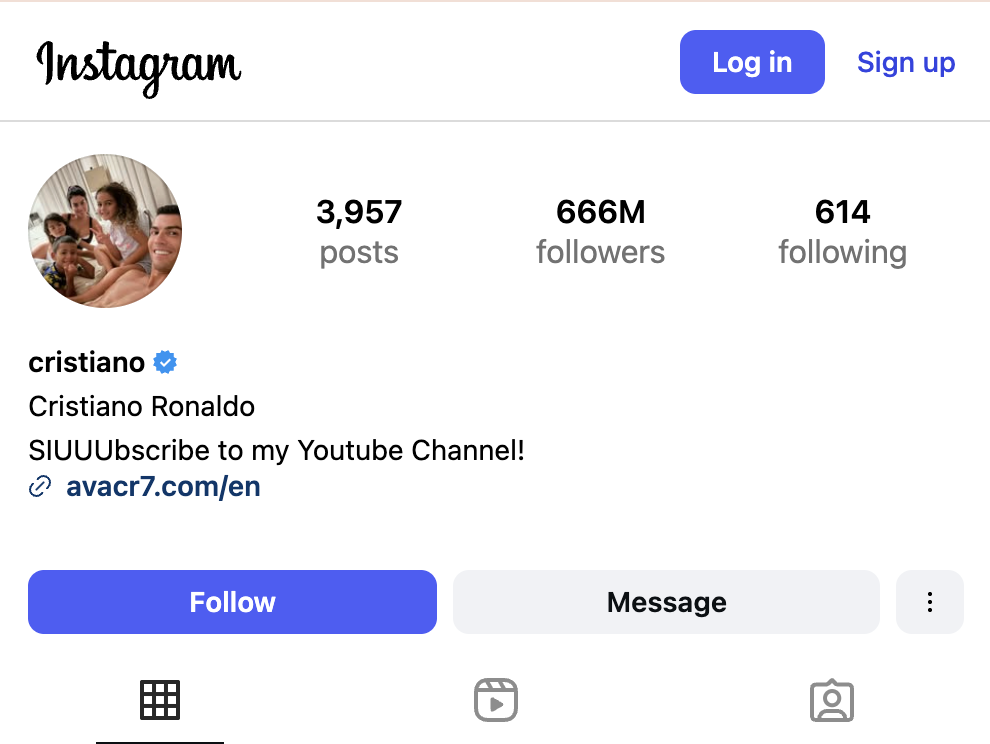Follow the cristiano account
The width and height of the screenshot is (990, 744).
[232, 602]
